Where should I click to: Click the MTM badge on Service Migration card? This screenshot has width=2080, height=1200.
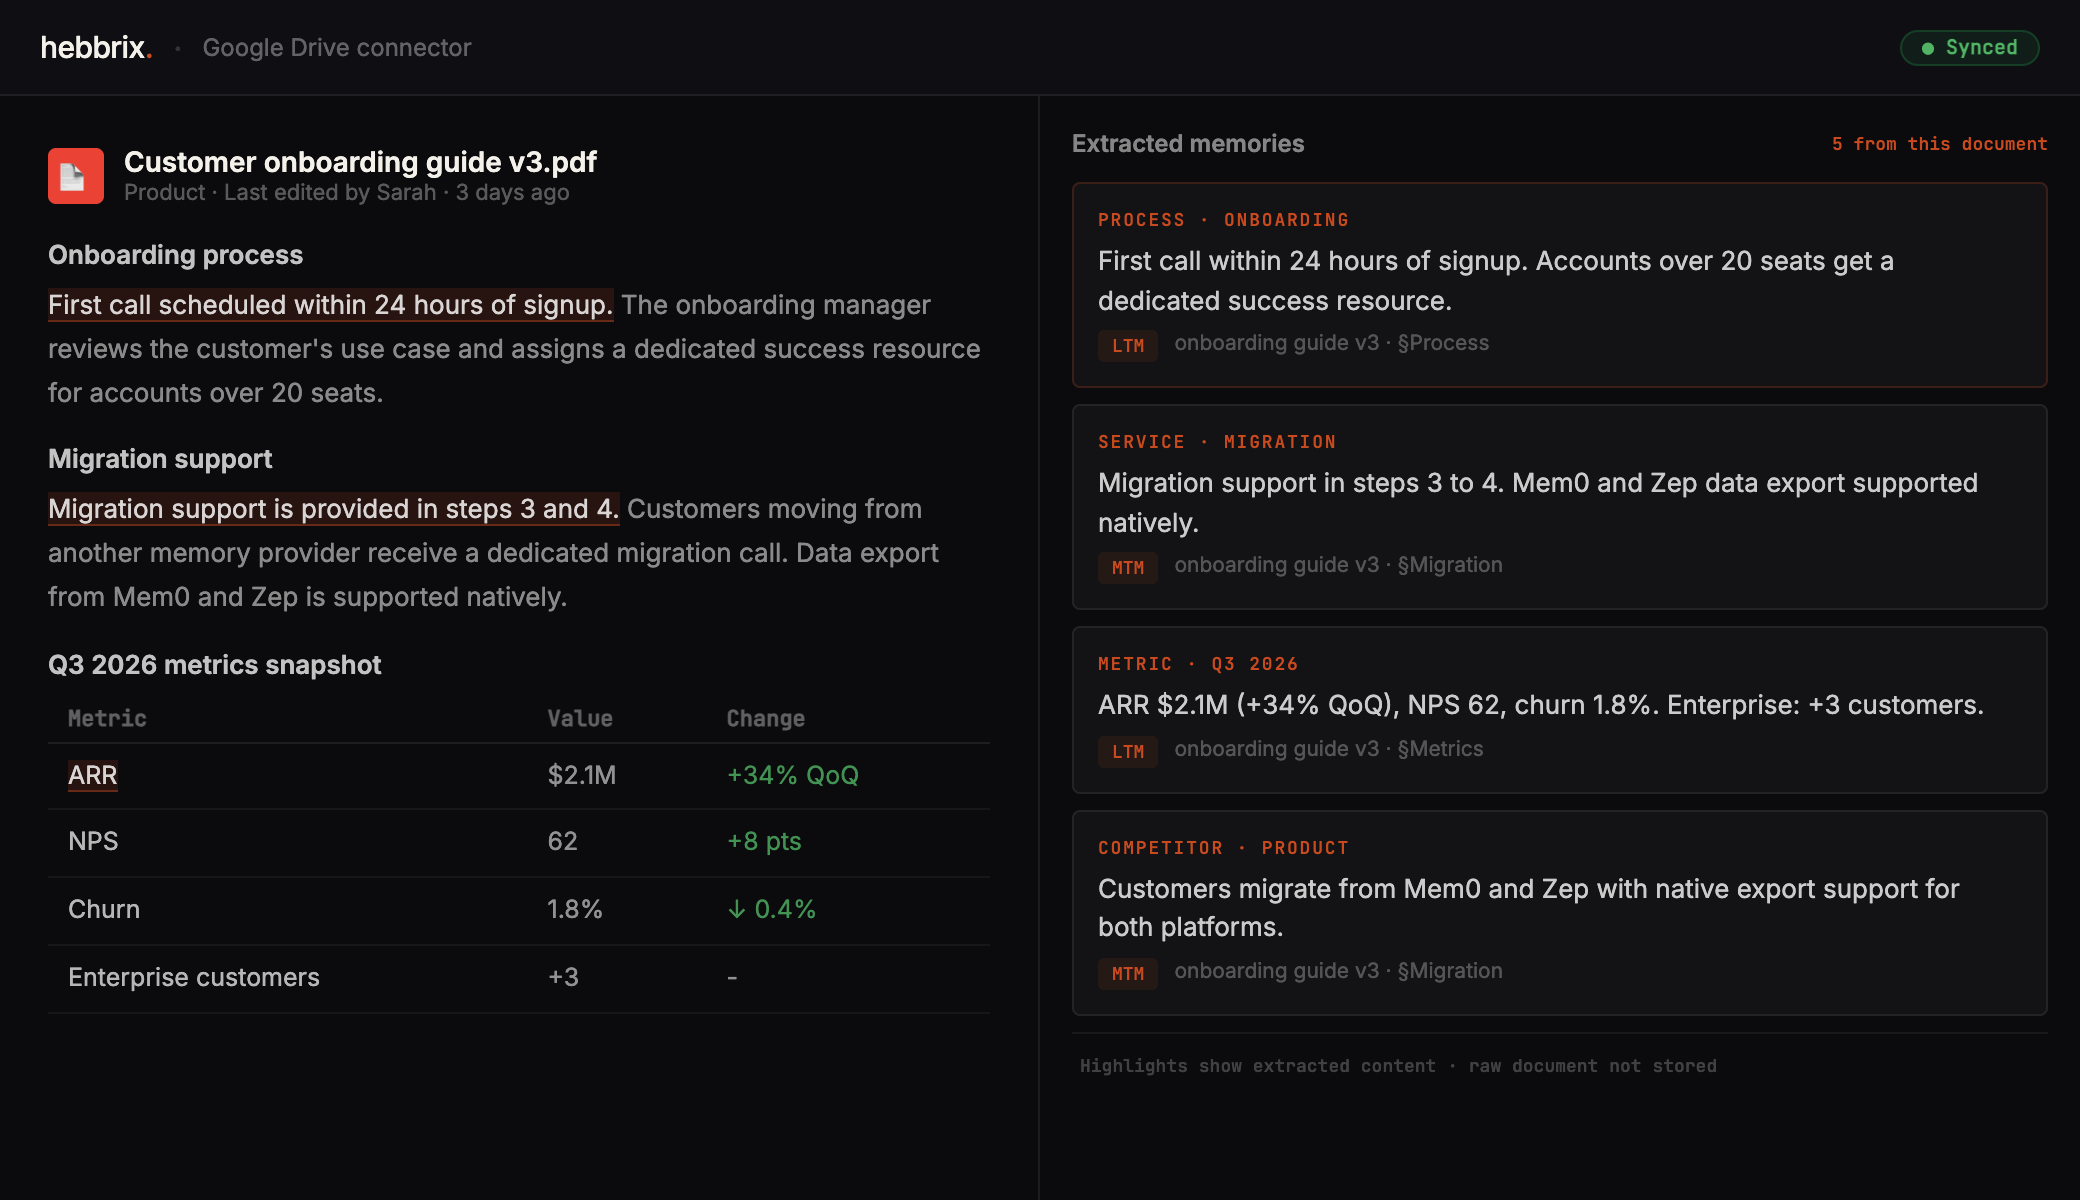point(1127,568)
